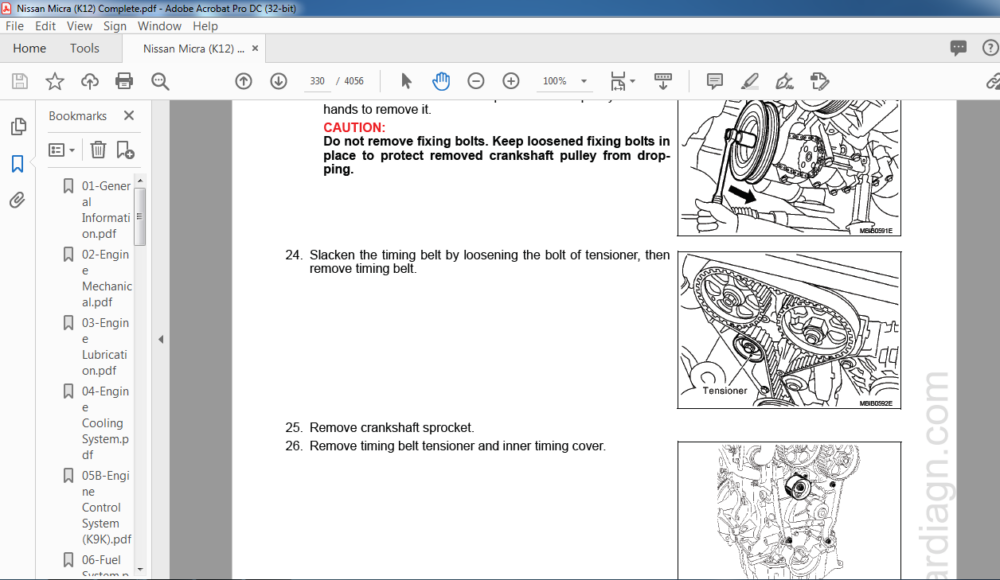The image size is (1000, 580).
Task: Open 02-Engine Mechanical.pdf bookmark
Action: (x=106, y=278)
